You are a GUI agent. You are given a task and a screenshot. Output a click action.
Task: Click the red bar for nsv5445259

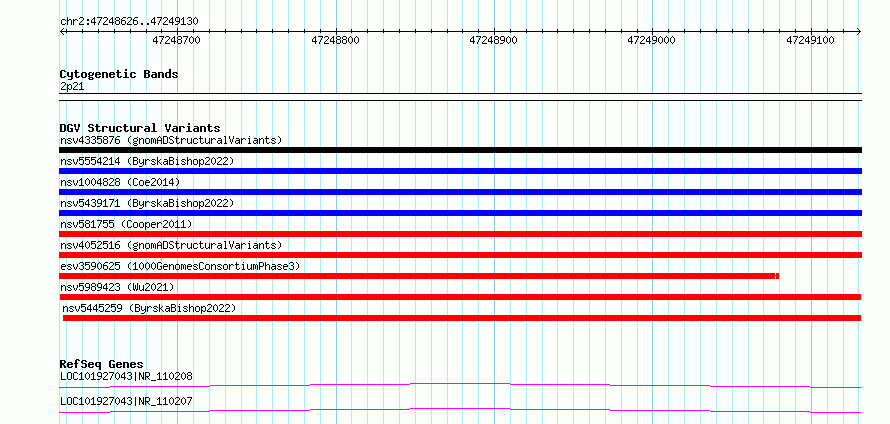click(461, 318)
